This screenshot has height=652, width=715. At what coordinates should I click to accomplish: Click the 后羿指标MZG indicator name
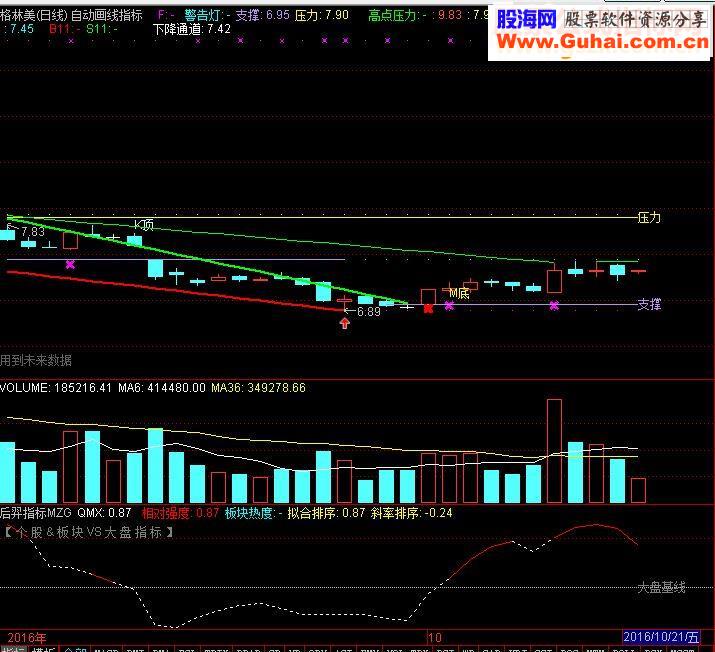click(36, 513)
